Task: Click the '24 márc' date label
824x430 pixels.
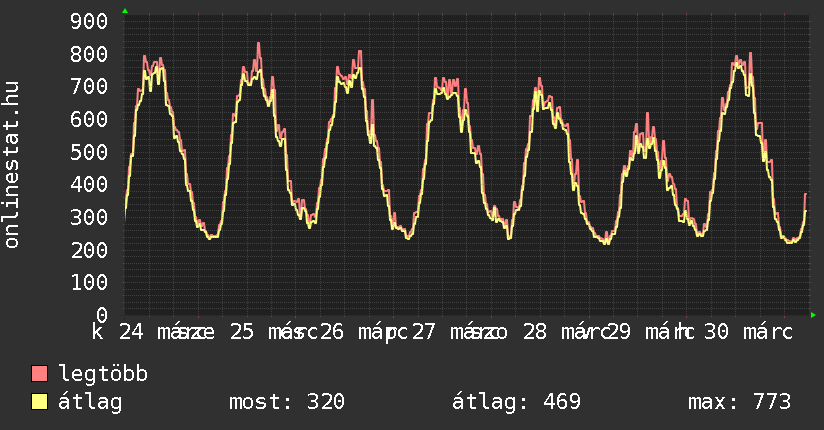Action: tap(159, 332)
